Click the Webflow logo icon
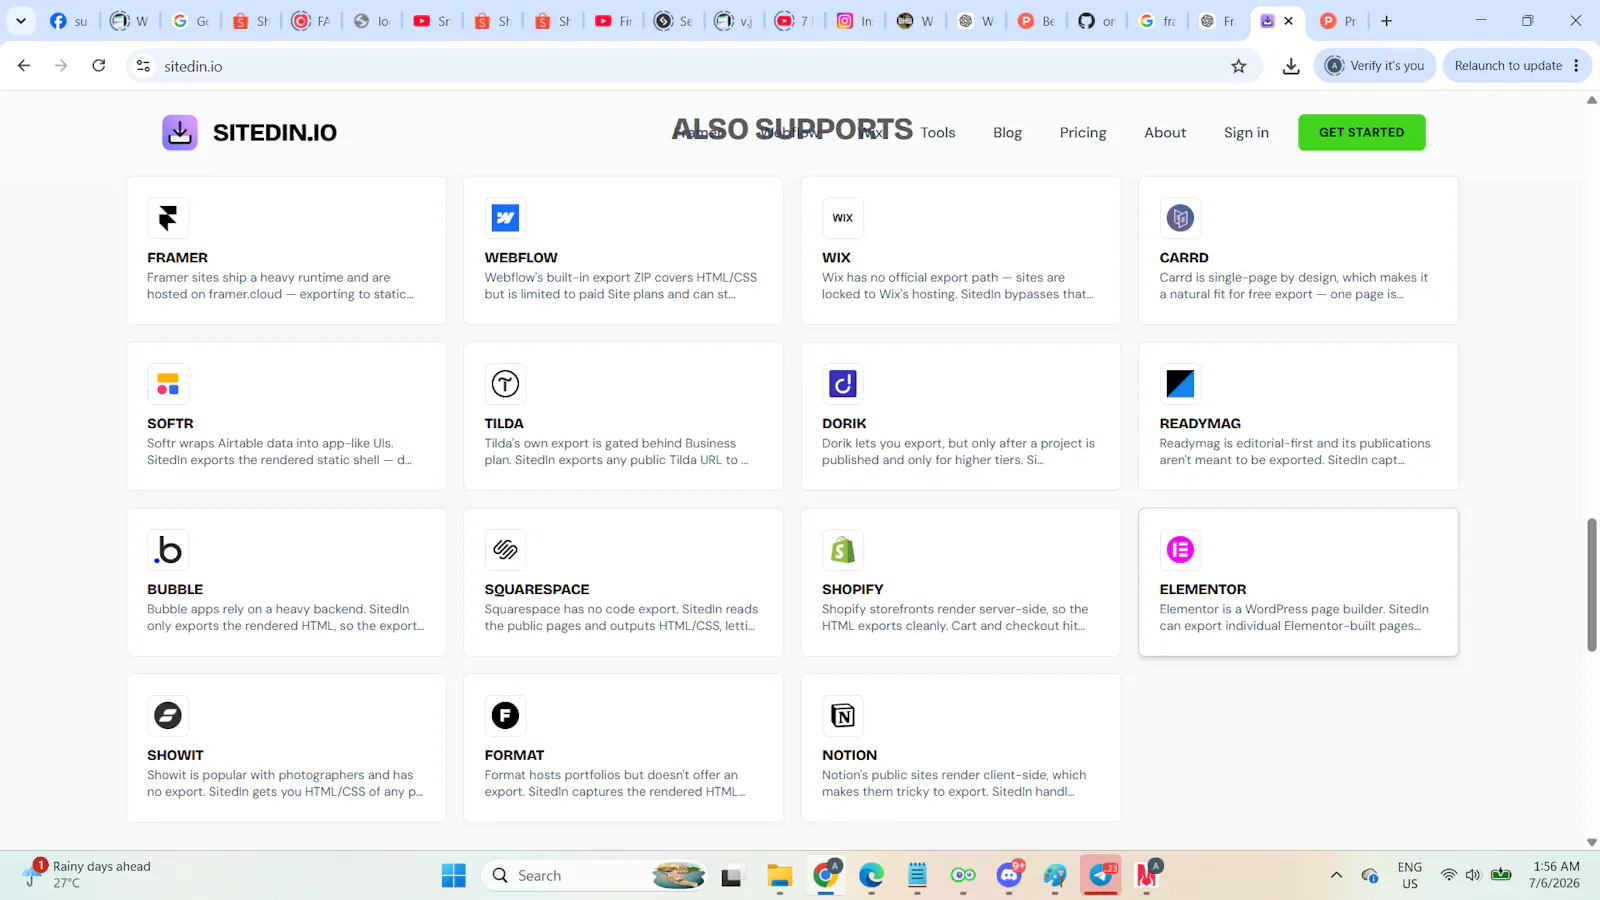This screenshot has width=1600, height=900. tap(505, 218)
